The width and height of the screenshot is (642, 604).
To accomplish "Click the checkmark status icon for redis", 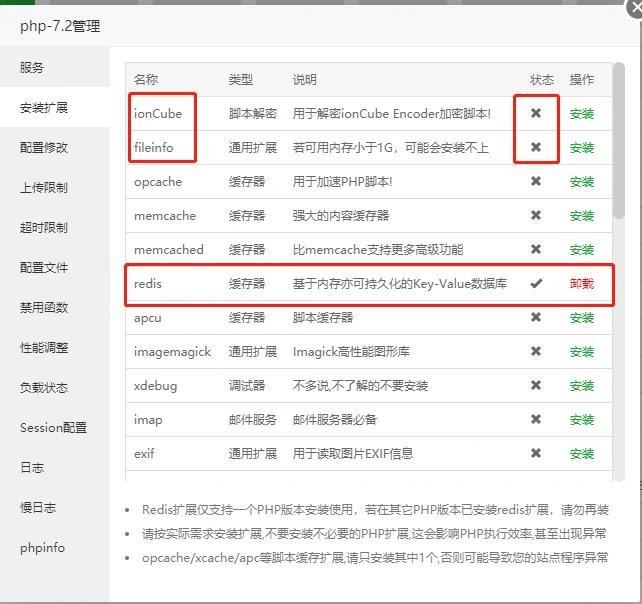I will [536, 283].
